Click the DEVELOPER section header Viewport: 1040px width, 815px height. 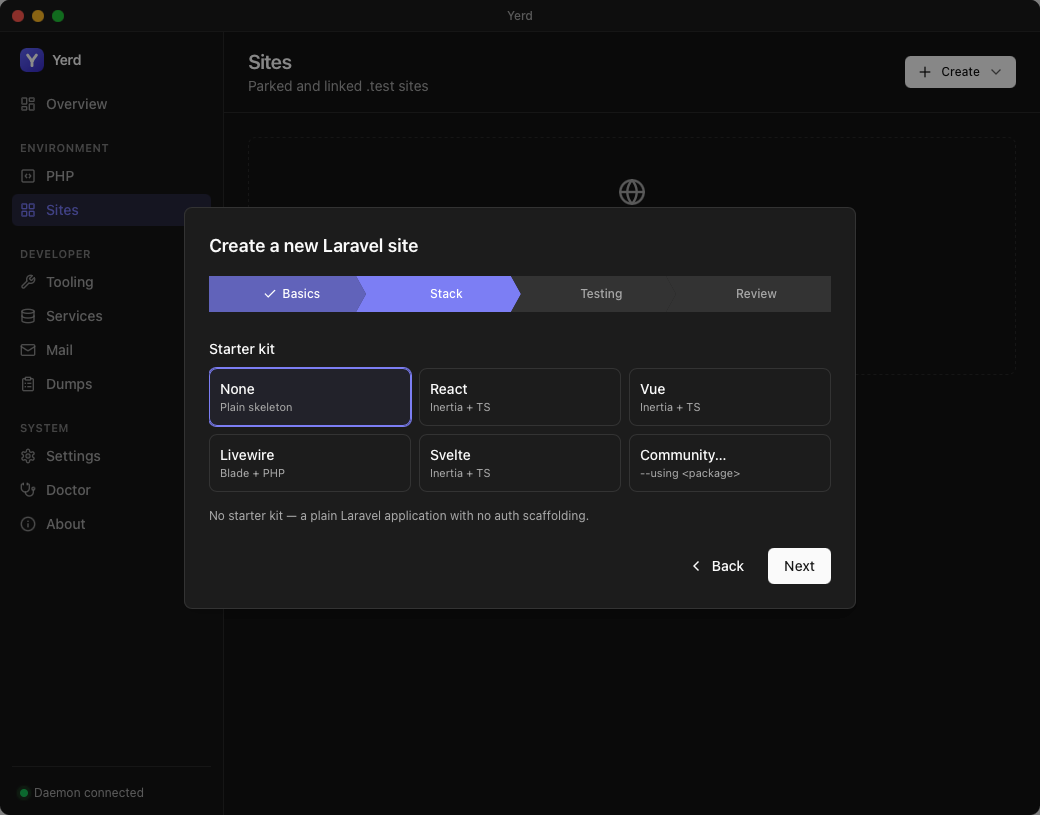56,254
